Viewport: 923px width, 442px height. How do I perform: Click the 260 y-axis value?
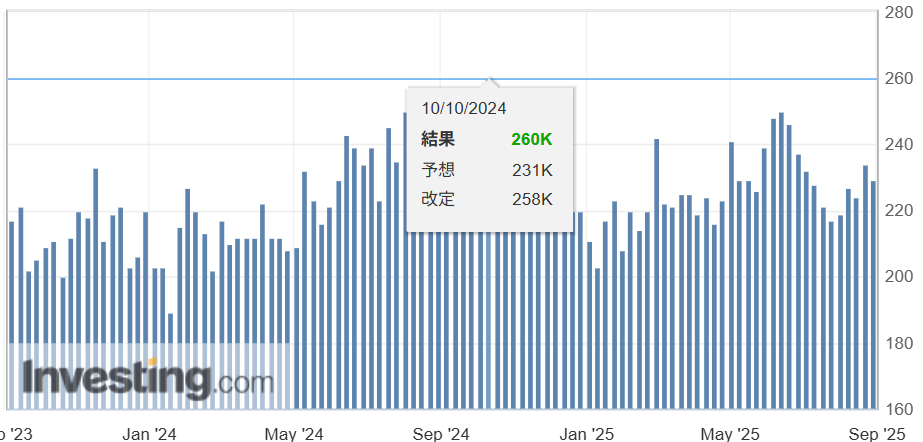pyautogui.click(x=899, y=78)
